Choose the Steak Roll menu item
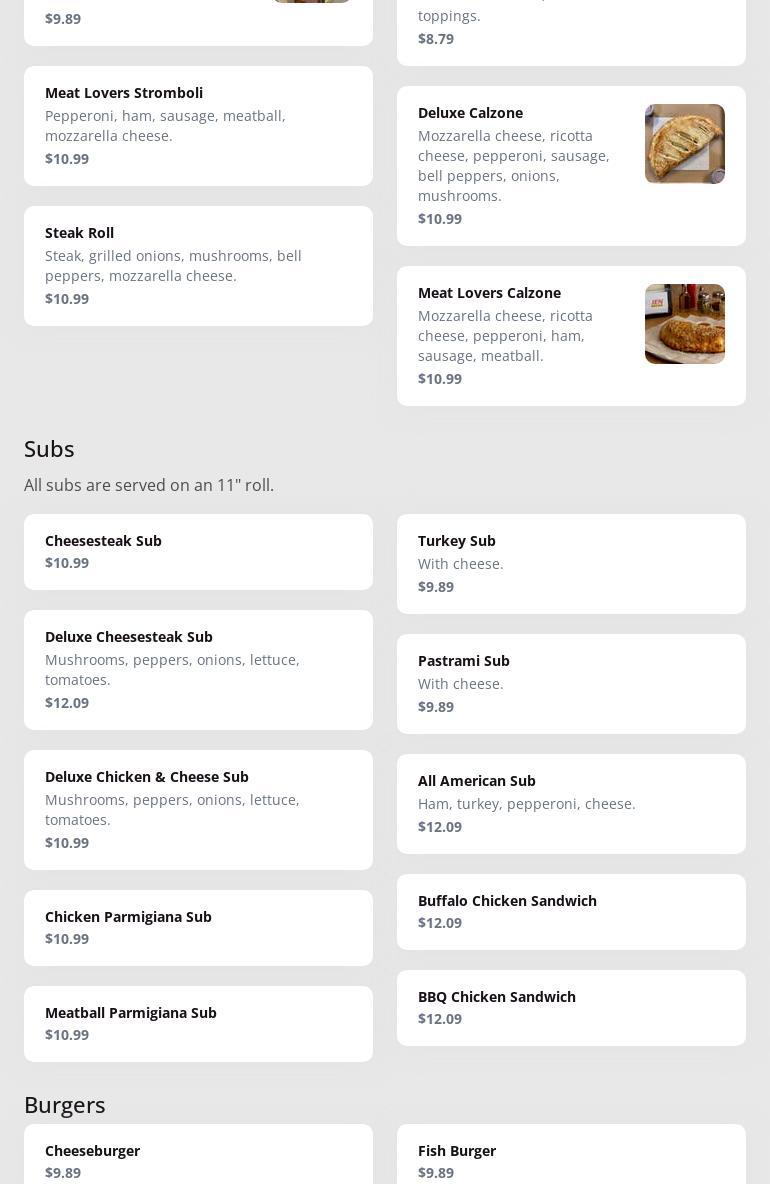This screenshot has width=770, height=1184. pos(198,266)
